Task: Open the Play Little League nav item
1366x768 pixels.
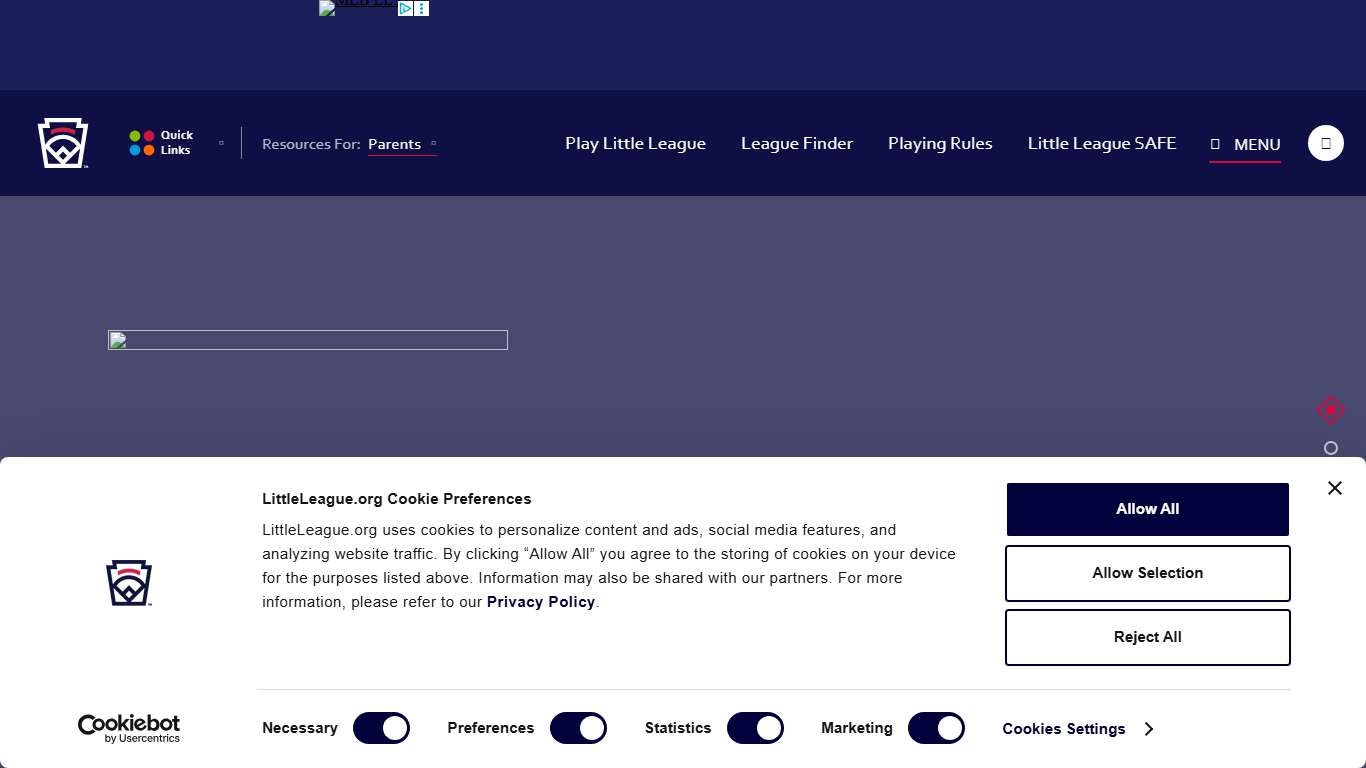Action: (x=635, y=143)
